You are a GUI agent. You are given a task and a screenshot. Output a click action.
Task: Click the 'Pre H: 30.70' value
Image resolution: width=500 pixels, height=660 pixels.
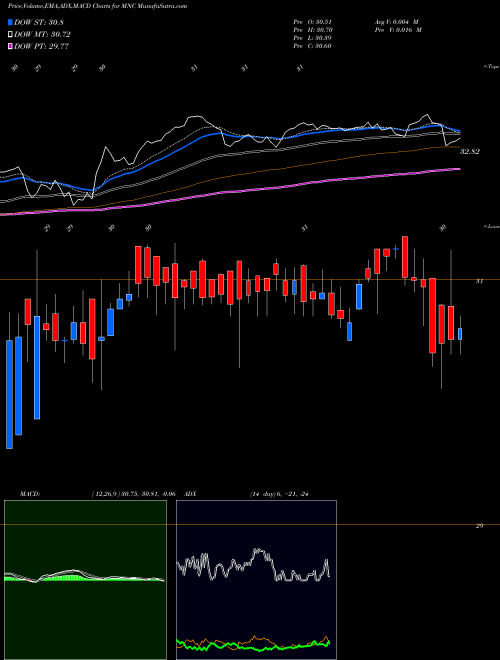tap(314, 30)
